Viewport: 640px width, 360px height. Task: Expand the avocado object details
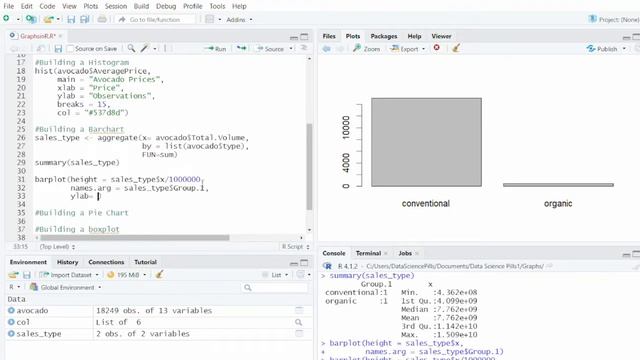coord(11,310)
